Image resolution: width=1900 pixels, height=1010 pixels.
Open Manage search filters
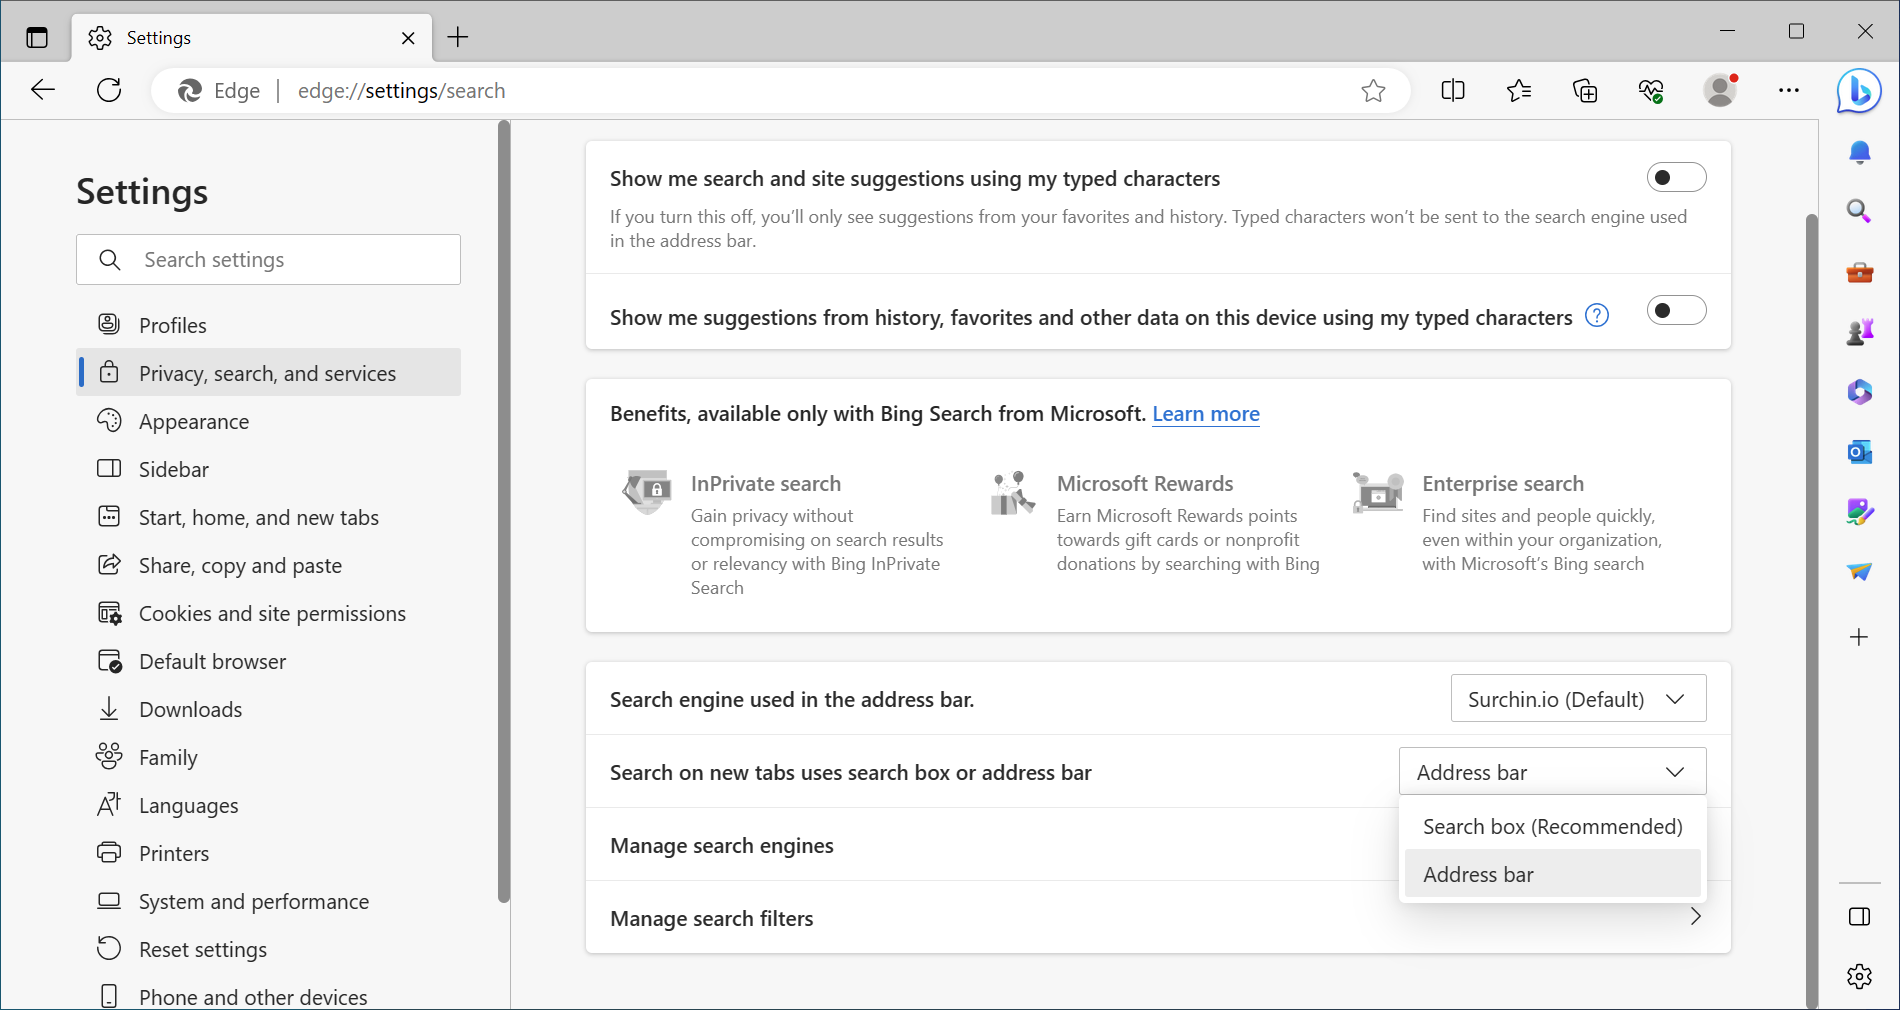tap(1158, 918)
